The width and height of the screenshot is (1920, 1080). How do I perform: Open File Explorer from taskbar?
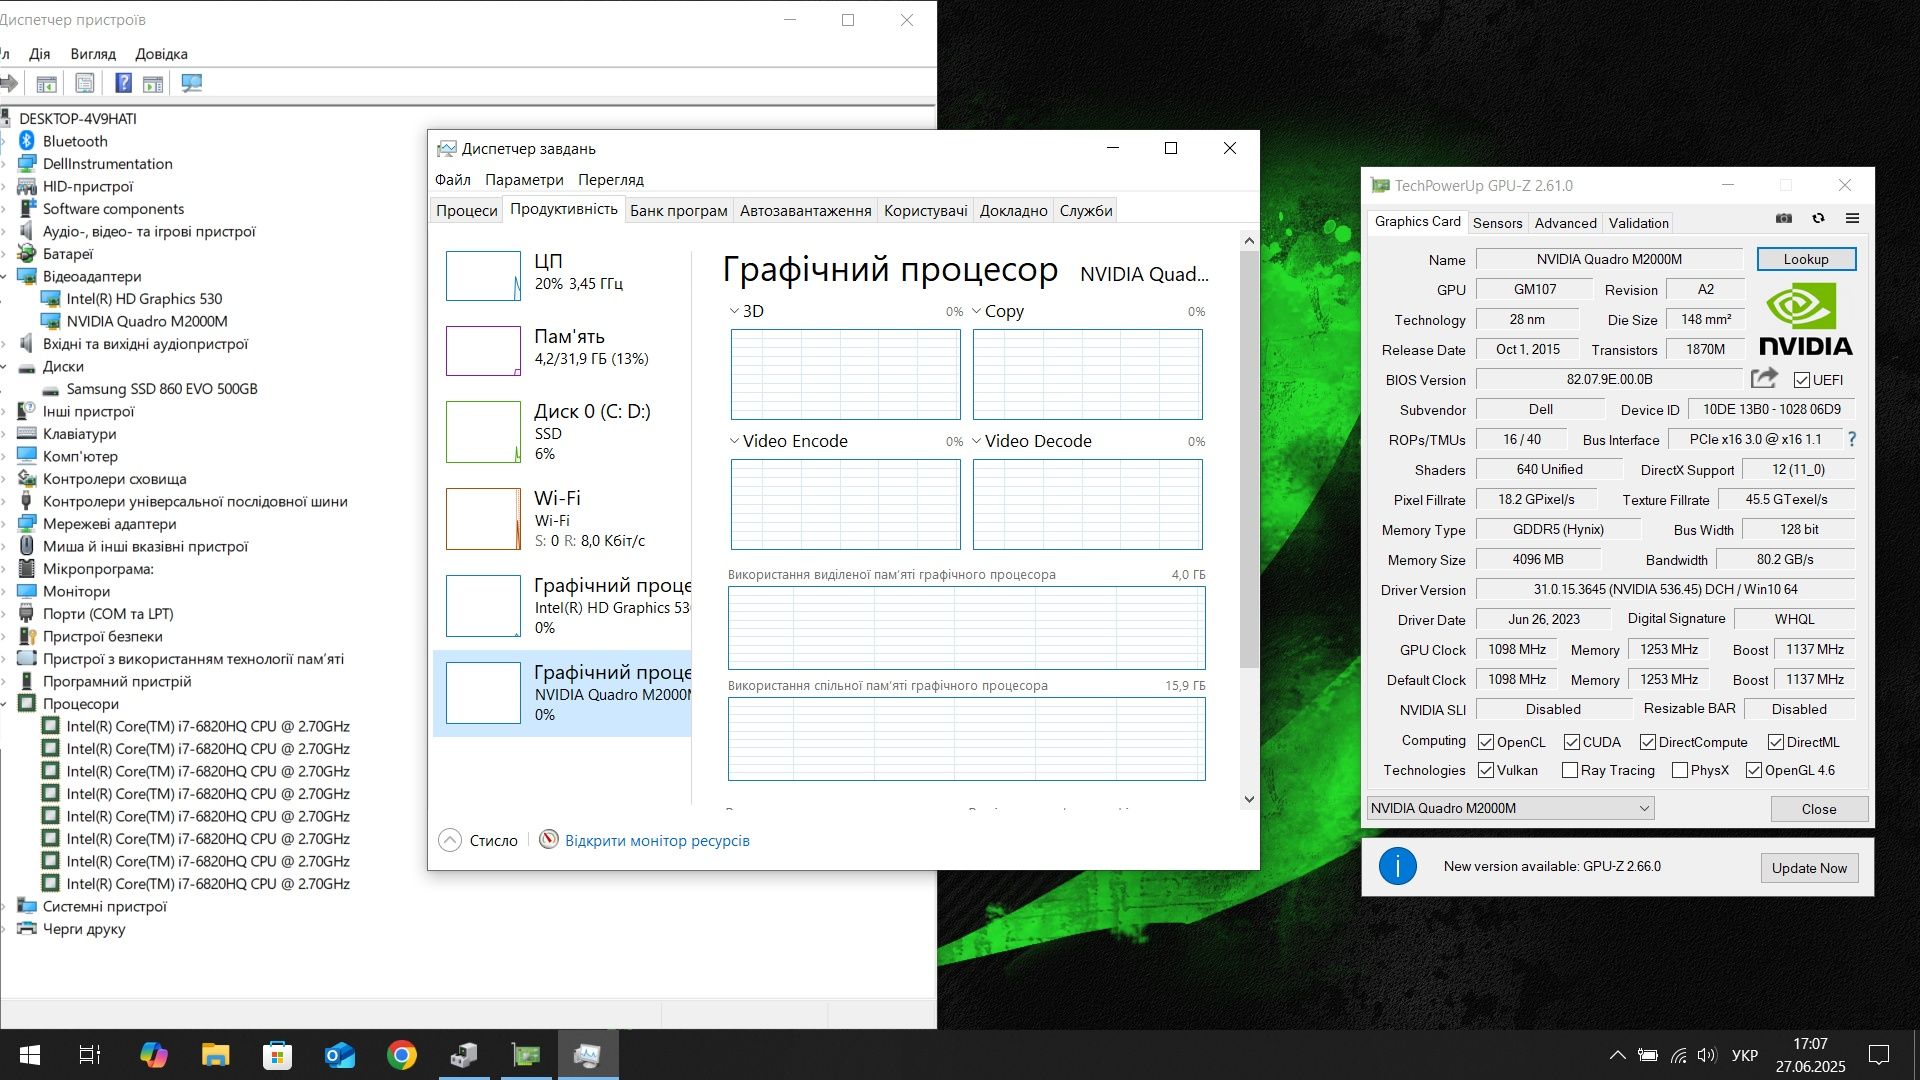click(215, 1055)
